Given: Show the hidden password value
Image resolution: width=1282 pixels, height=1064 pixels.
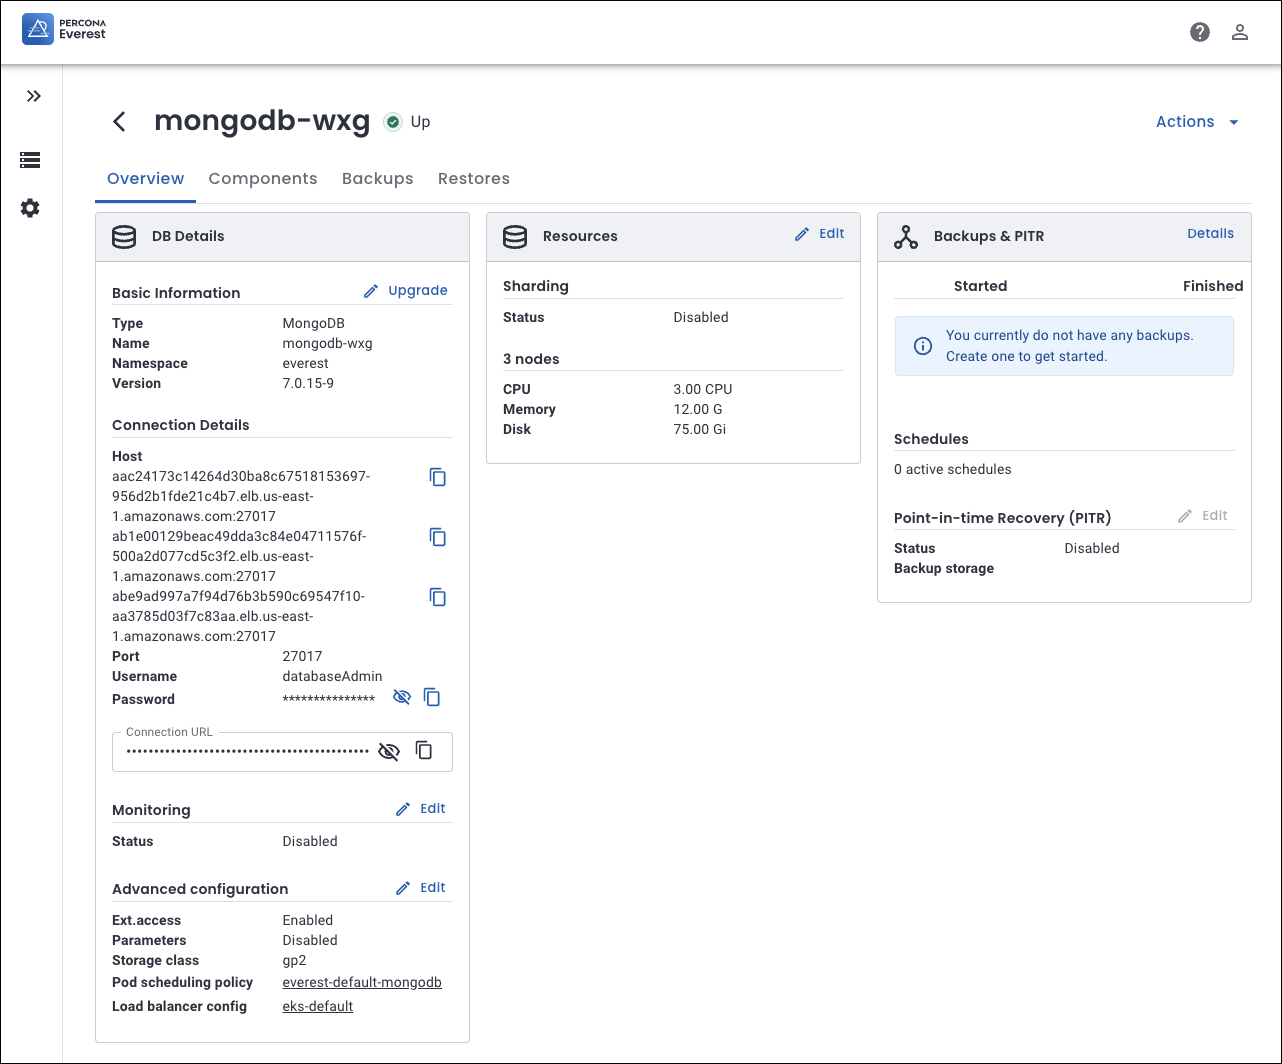Looking at the screenshot, I should coord(402,697).
